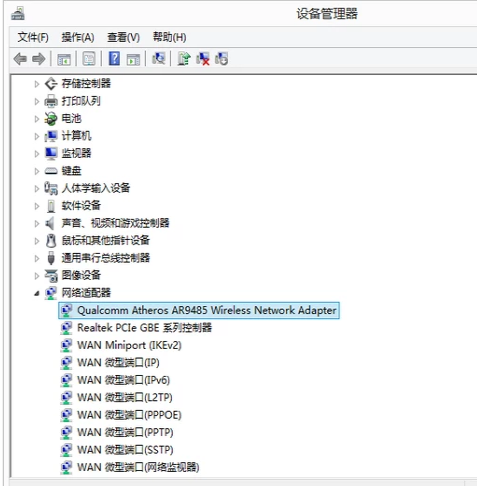Open the 操作(A) menu
477x486 pixels.
pyautogui.click(x=78, y=37)
